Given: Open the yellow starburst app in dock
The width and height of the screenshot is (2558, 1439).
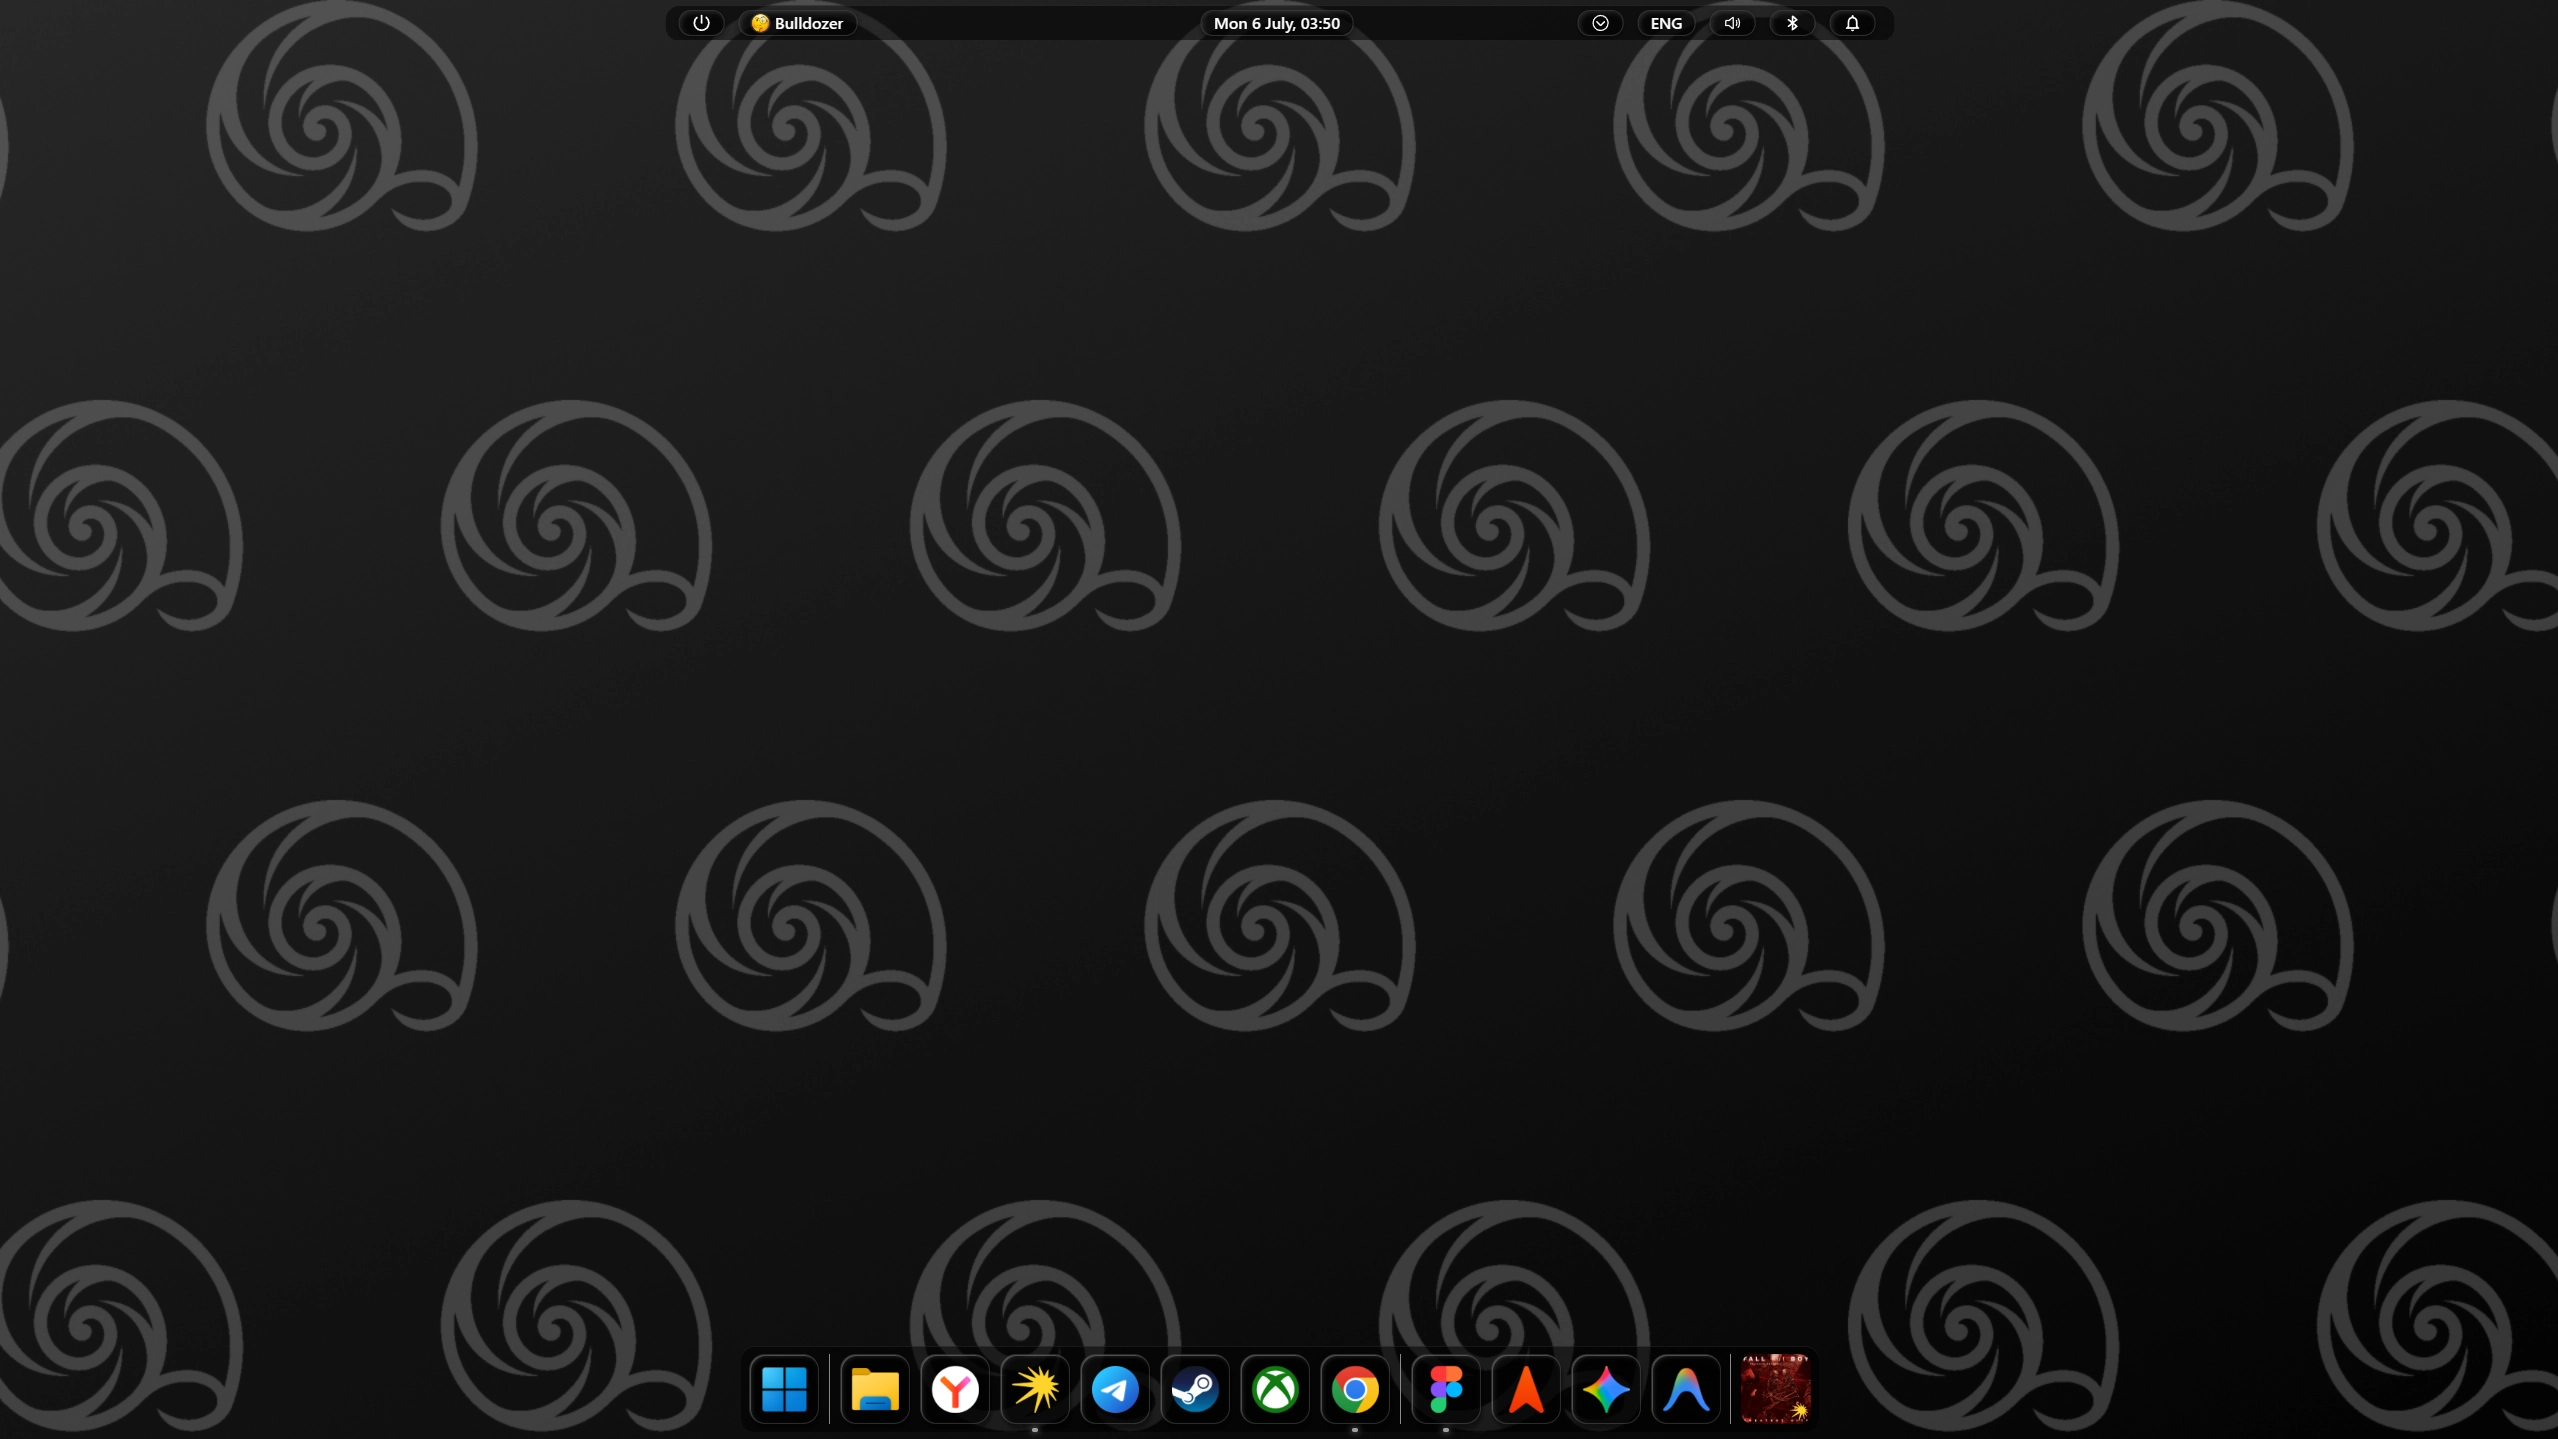Looking at the screenshot, I should (1035, 1389).
